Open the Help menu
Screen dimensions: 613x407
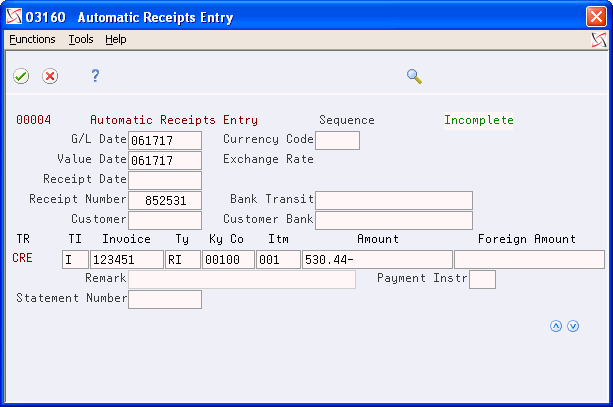coord(116,39)
